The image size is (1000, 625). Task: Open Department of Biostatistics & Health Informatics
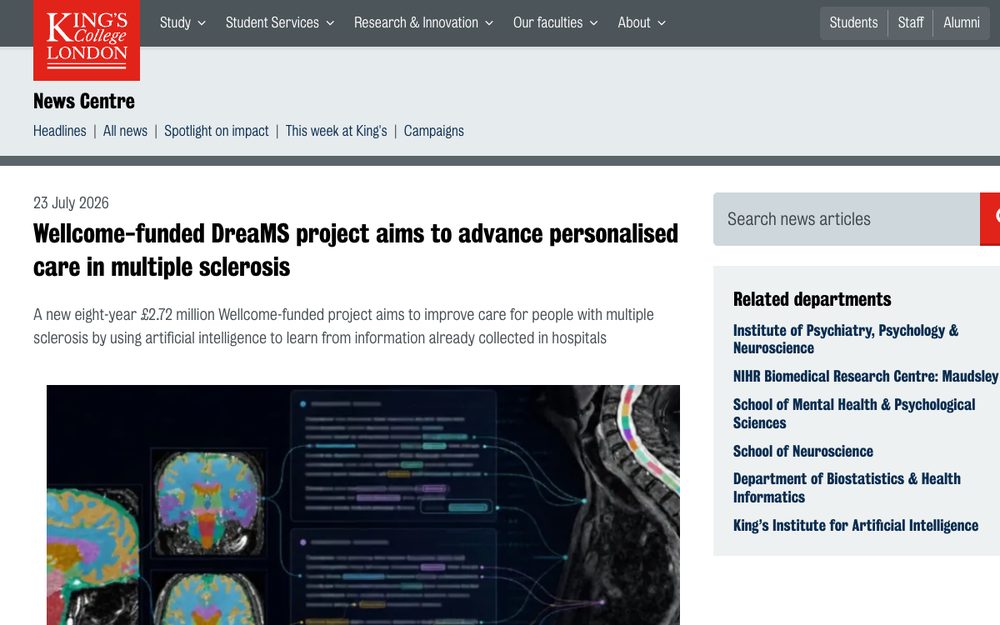click(x=846, y=487)
